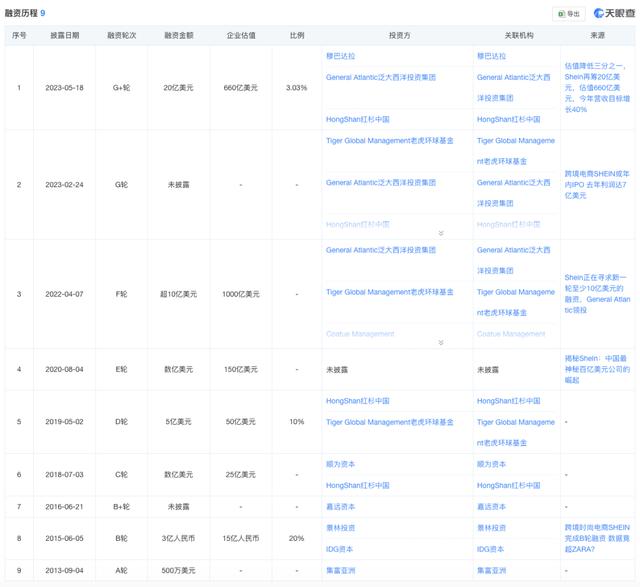
Task: Click the 融资历程 section title
Action: pyautogui.click(x=21, y=13)
